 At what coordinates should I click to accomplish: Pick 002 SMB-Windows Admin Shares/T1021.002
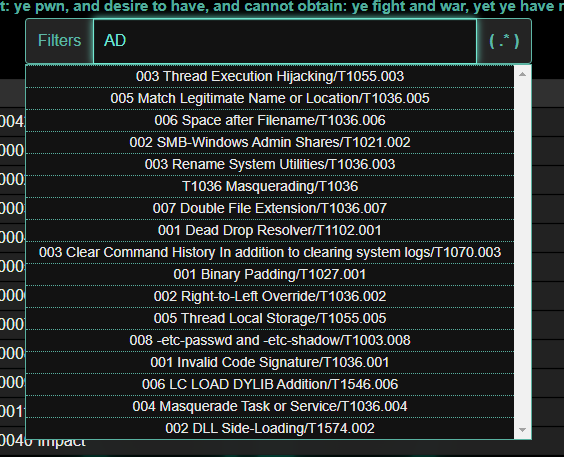[x=270, y=142]
